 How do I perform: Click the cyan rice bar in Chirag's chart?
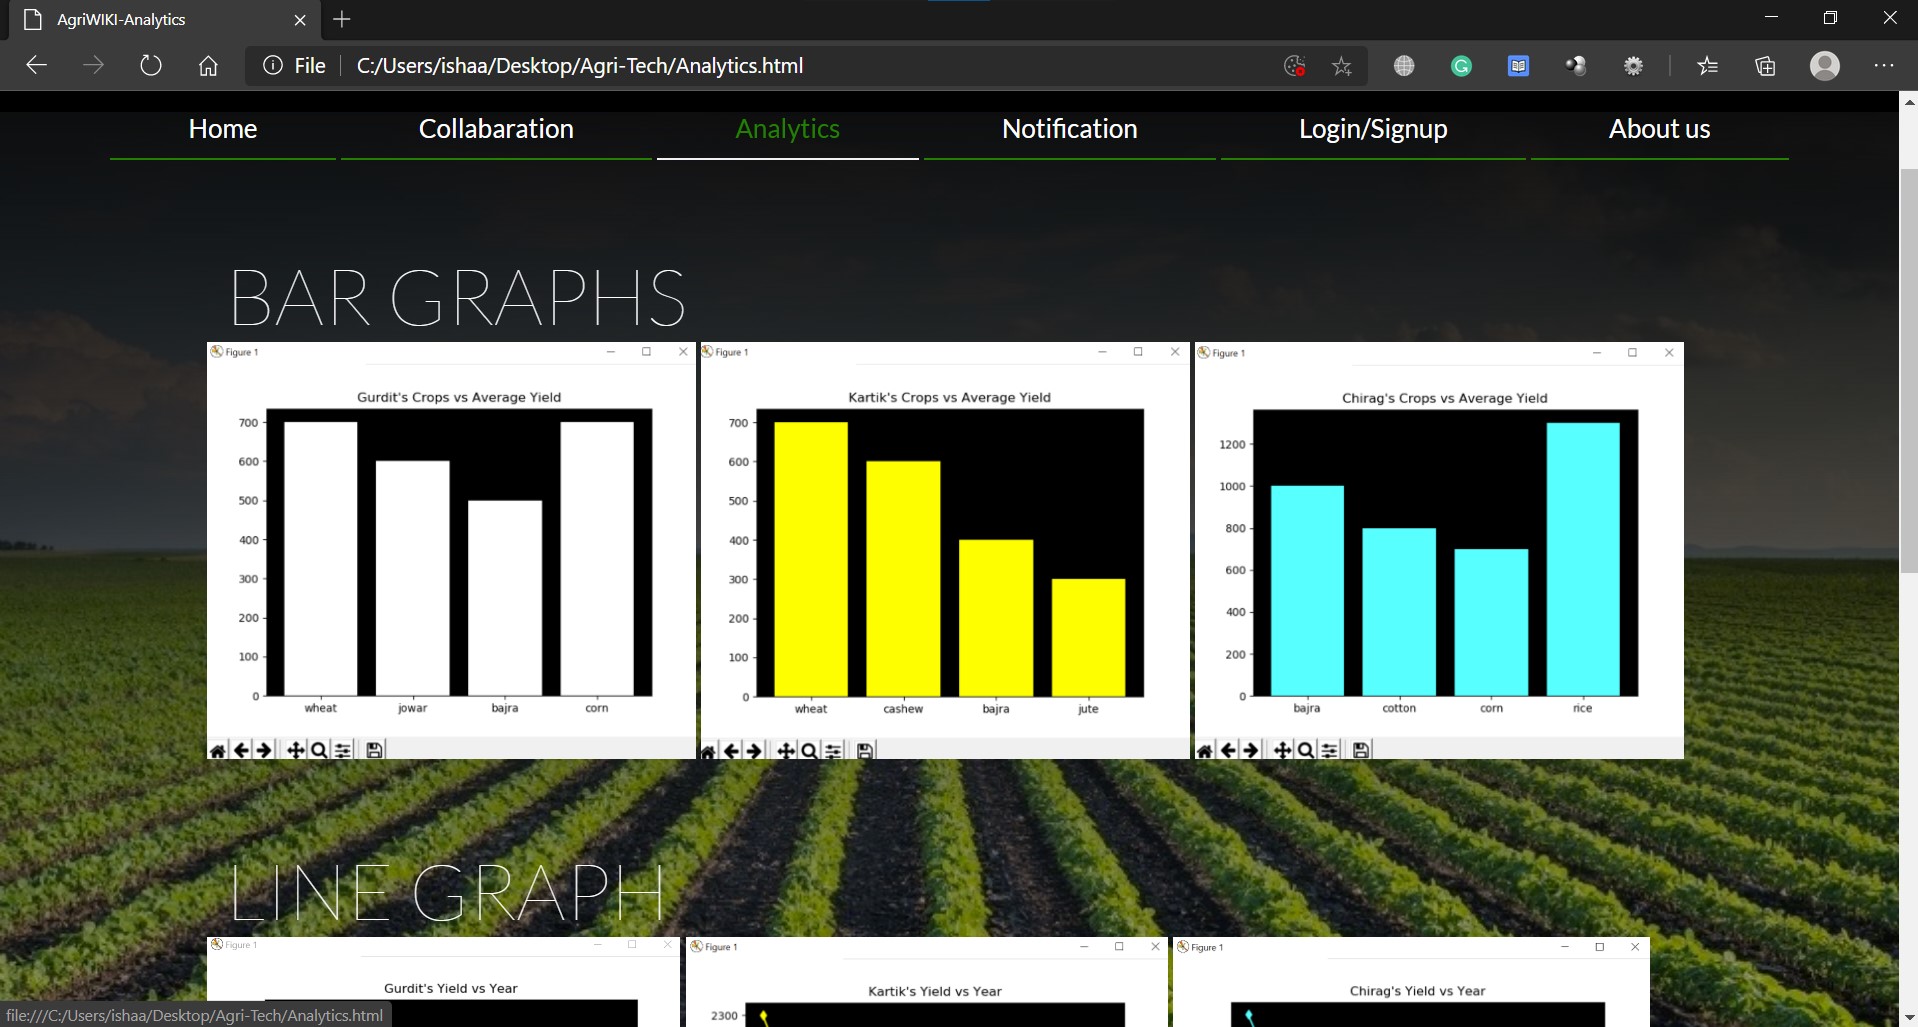click(x=1583, y=559)
